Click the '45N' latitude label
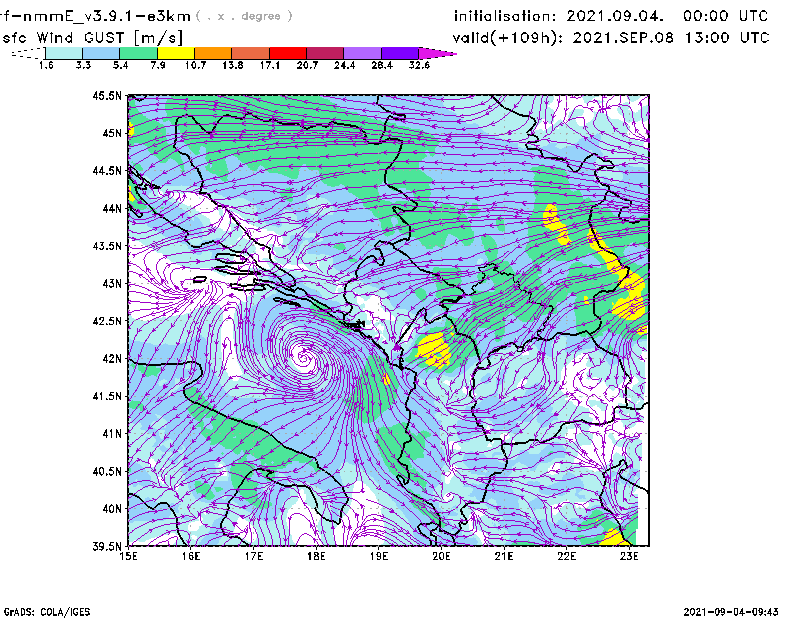The width and height of the screenshot is (800, 618). pos(112,133)
